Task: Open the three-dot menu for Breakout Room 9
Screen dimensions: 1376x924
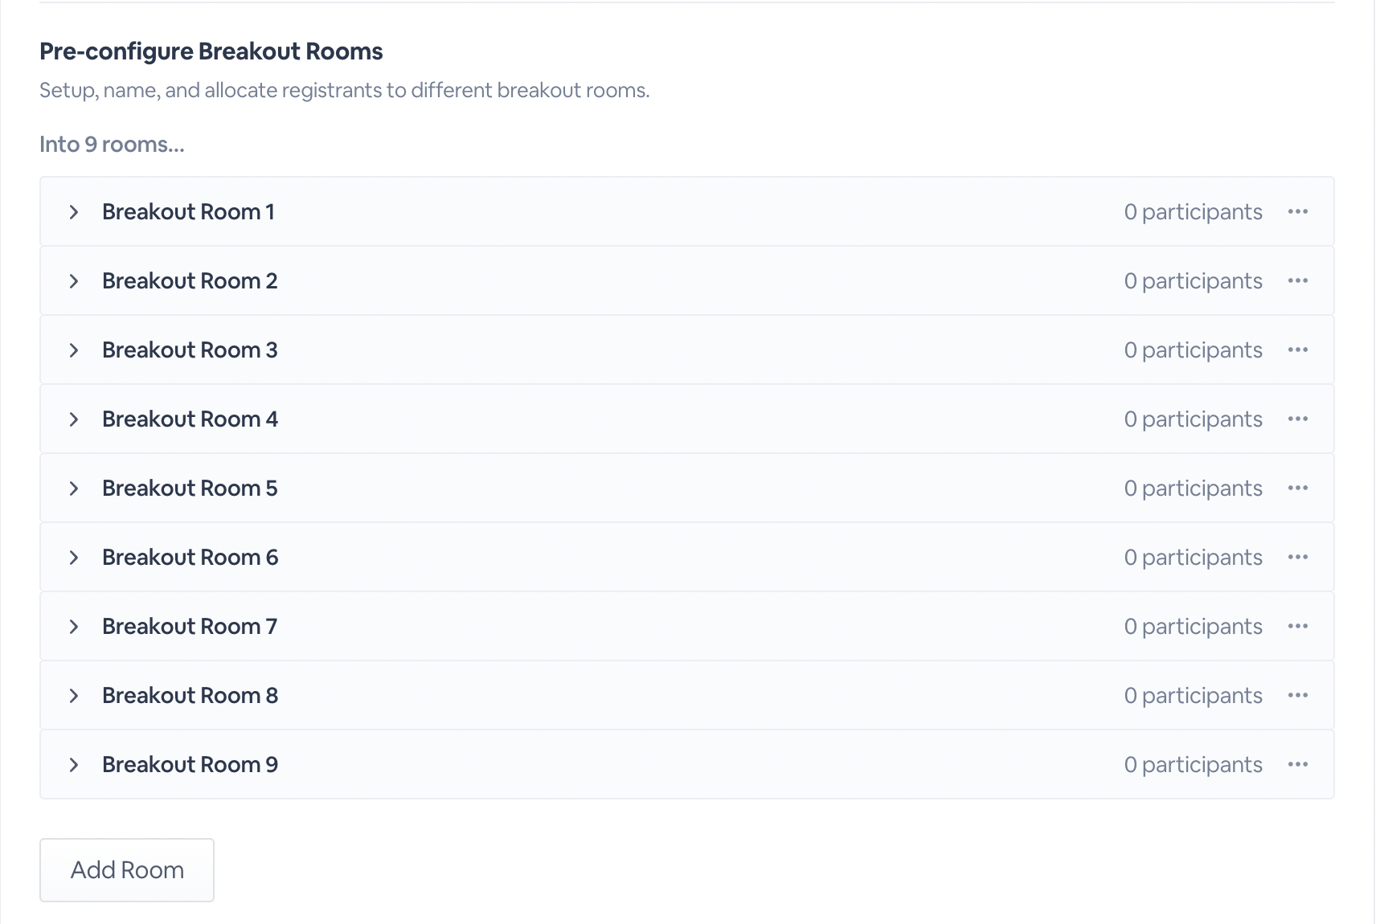Action: coord(1297,764)
